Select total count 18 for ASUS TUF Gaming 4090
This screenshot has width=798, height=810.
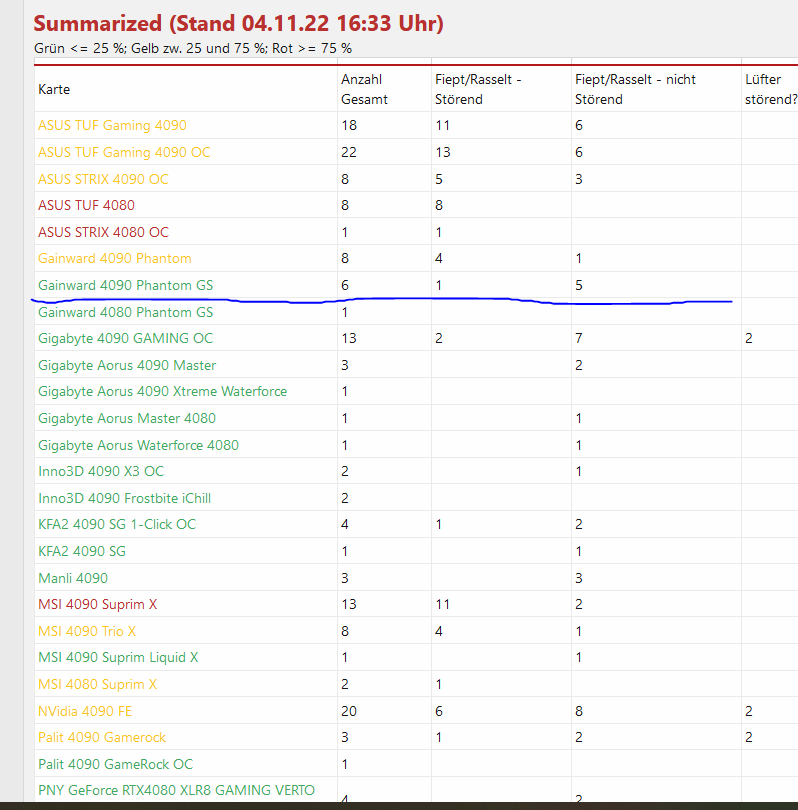(349, 126)
